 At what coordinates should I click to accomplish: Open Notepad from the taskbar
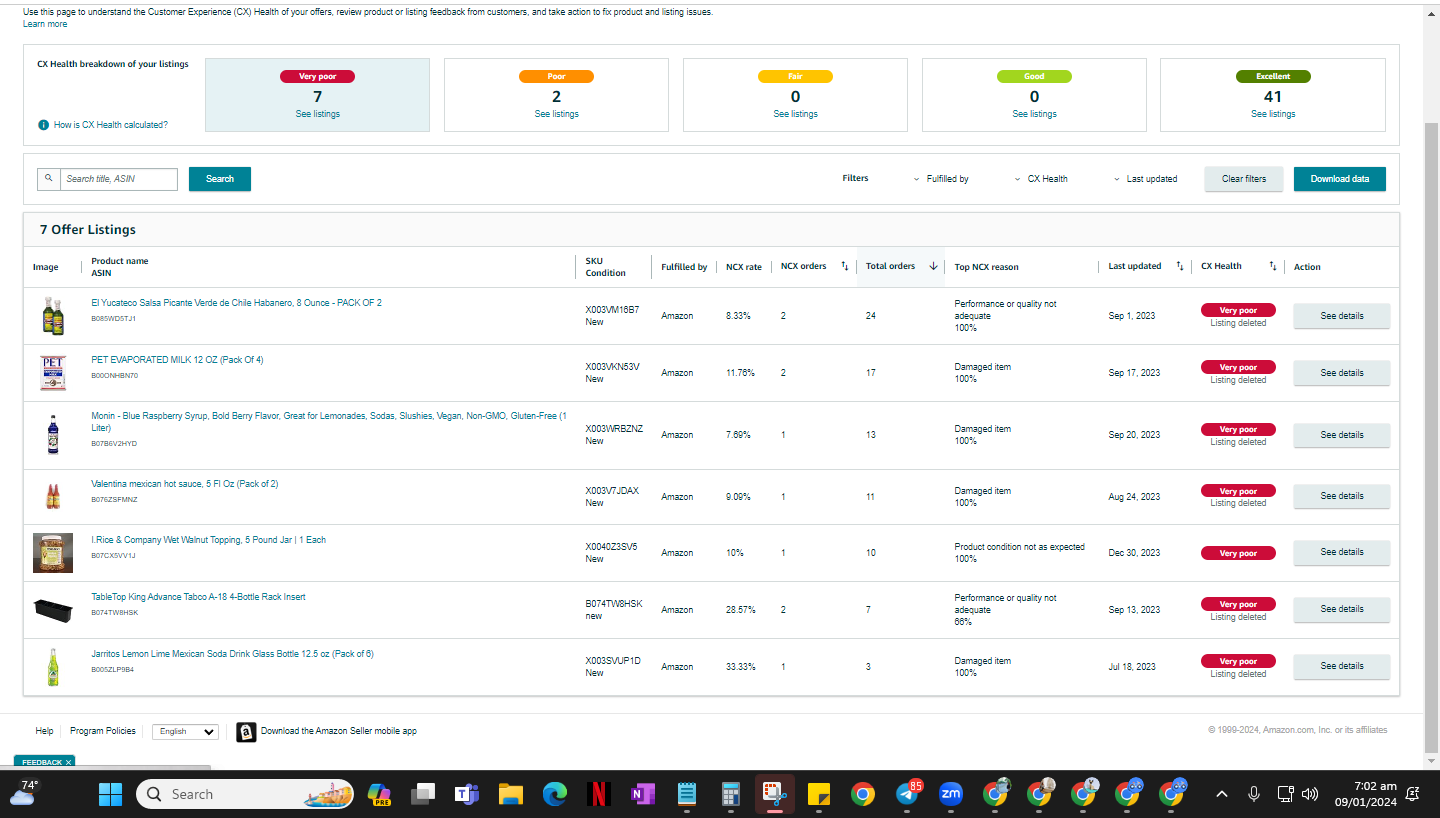(x=686, y=794)
